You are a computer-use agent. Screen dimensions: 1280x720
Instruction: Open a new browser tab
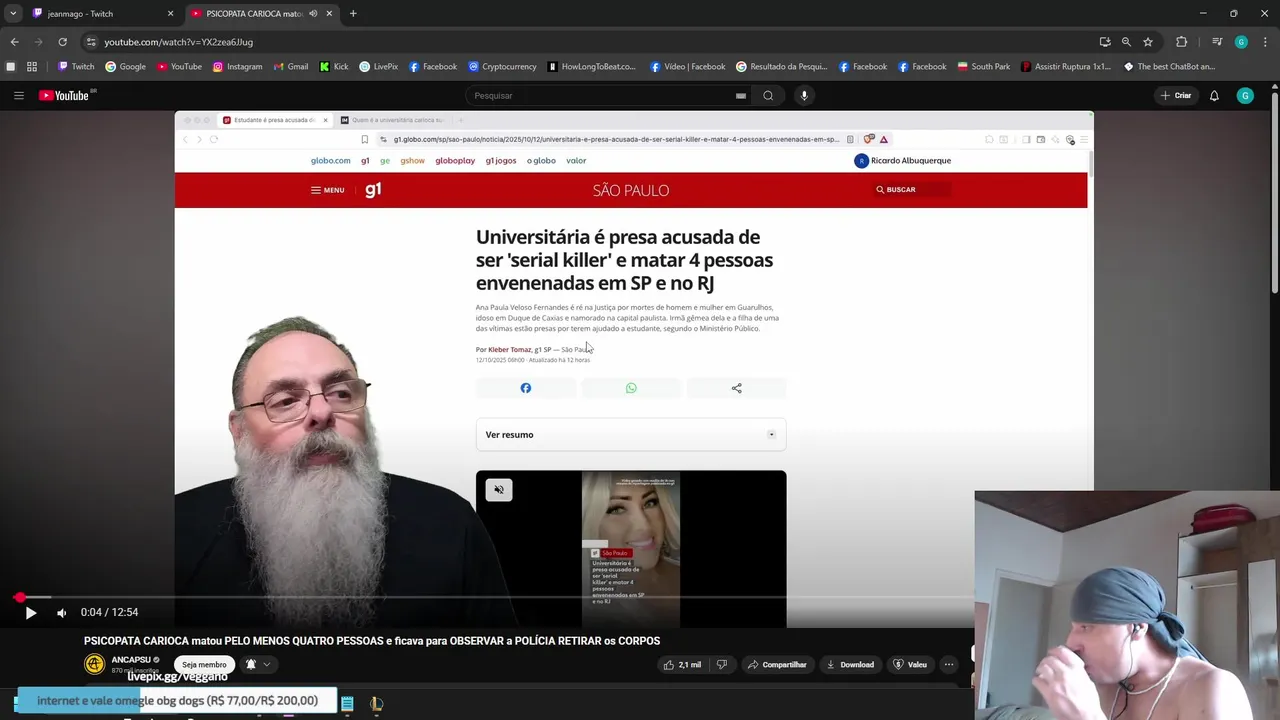point(353,14)
